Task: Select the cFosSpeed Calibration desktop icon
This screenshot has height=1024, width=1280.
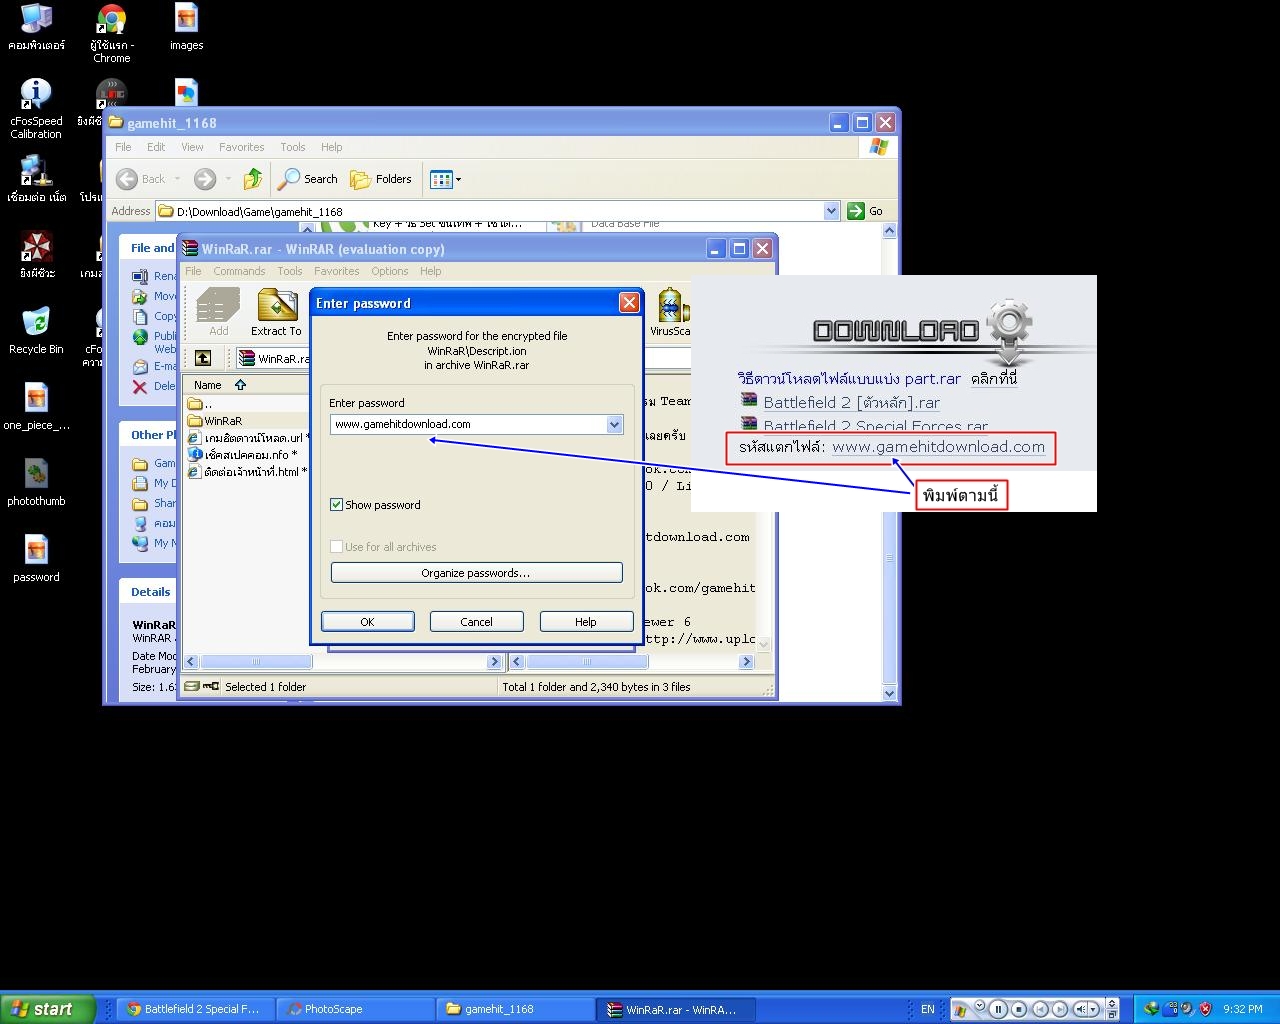Action: (x=36, y=108)
